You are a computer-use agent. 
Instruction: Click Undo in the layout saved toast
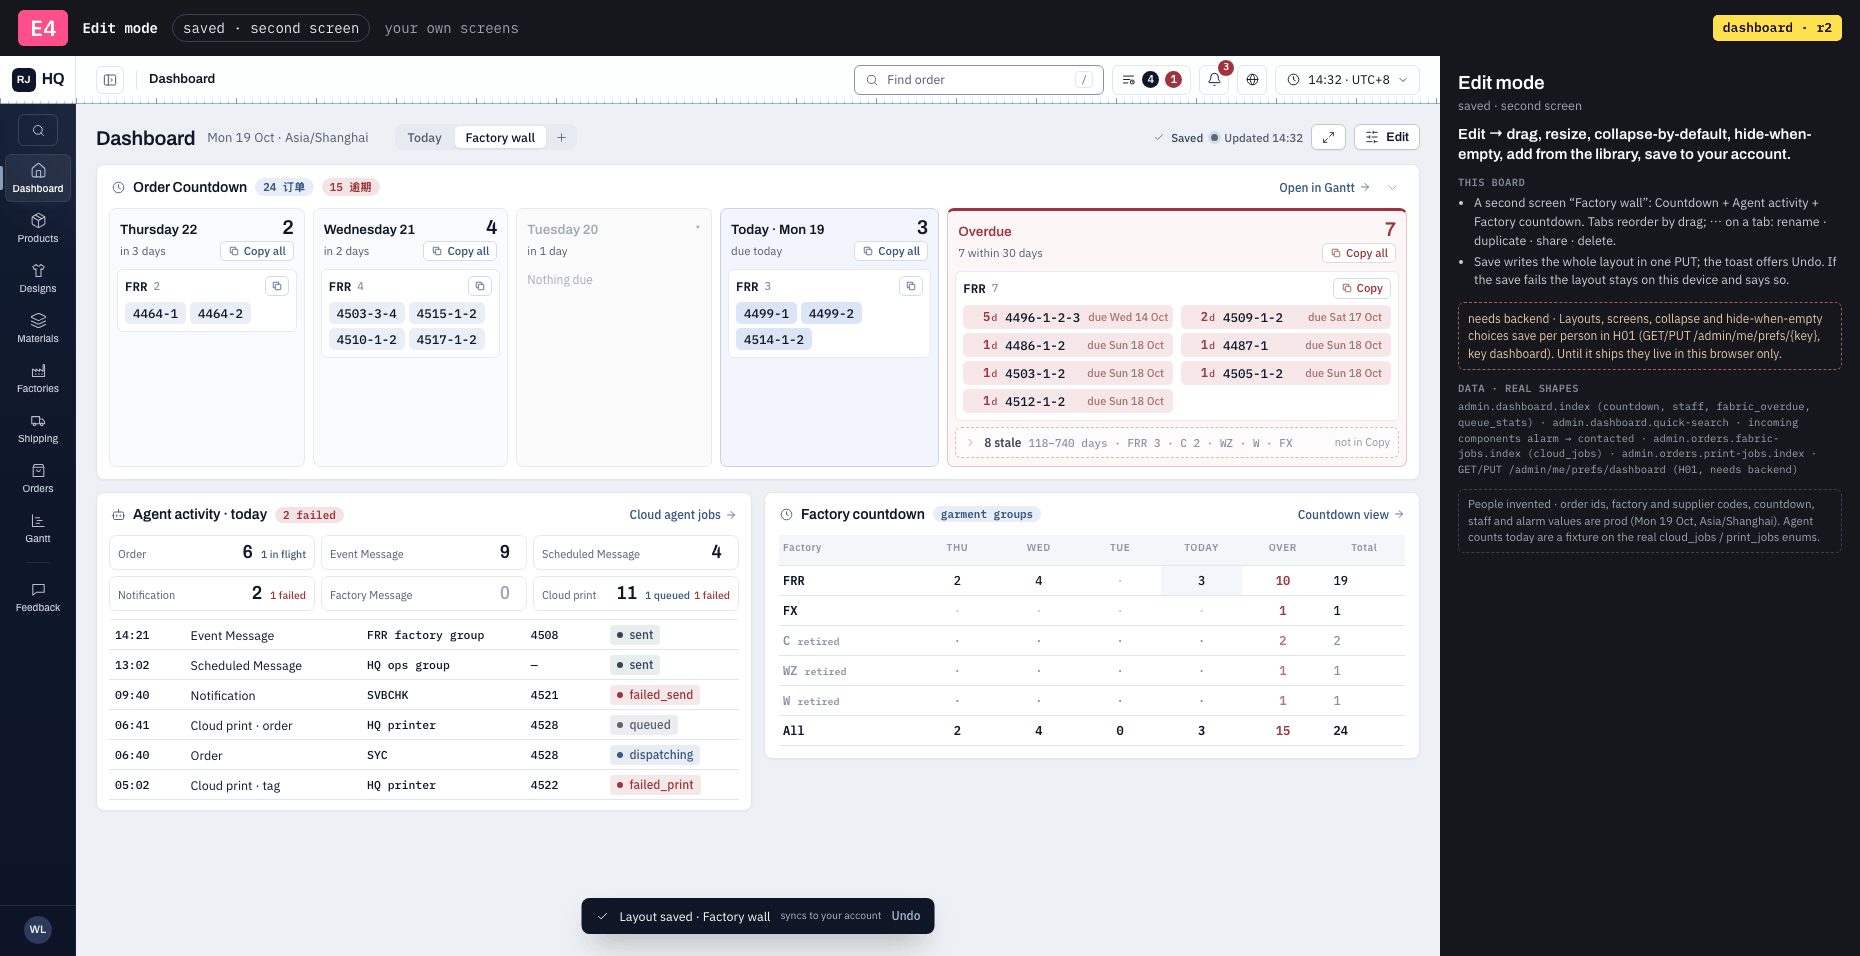point(906,916)
